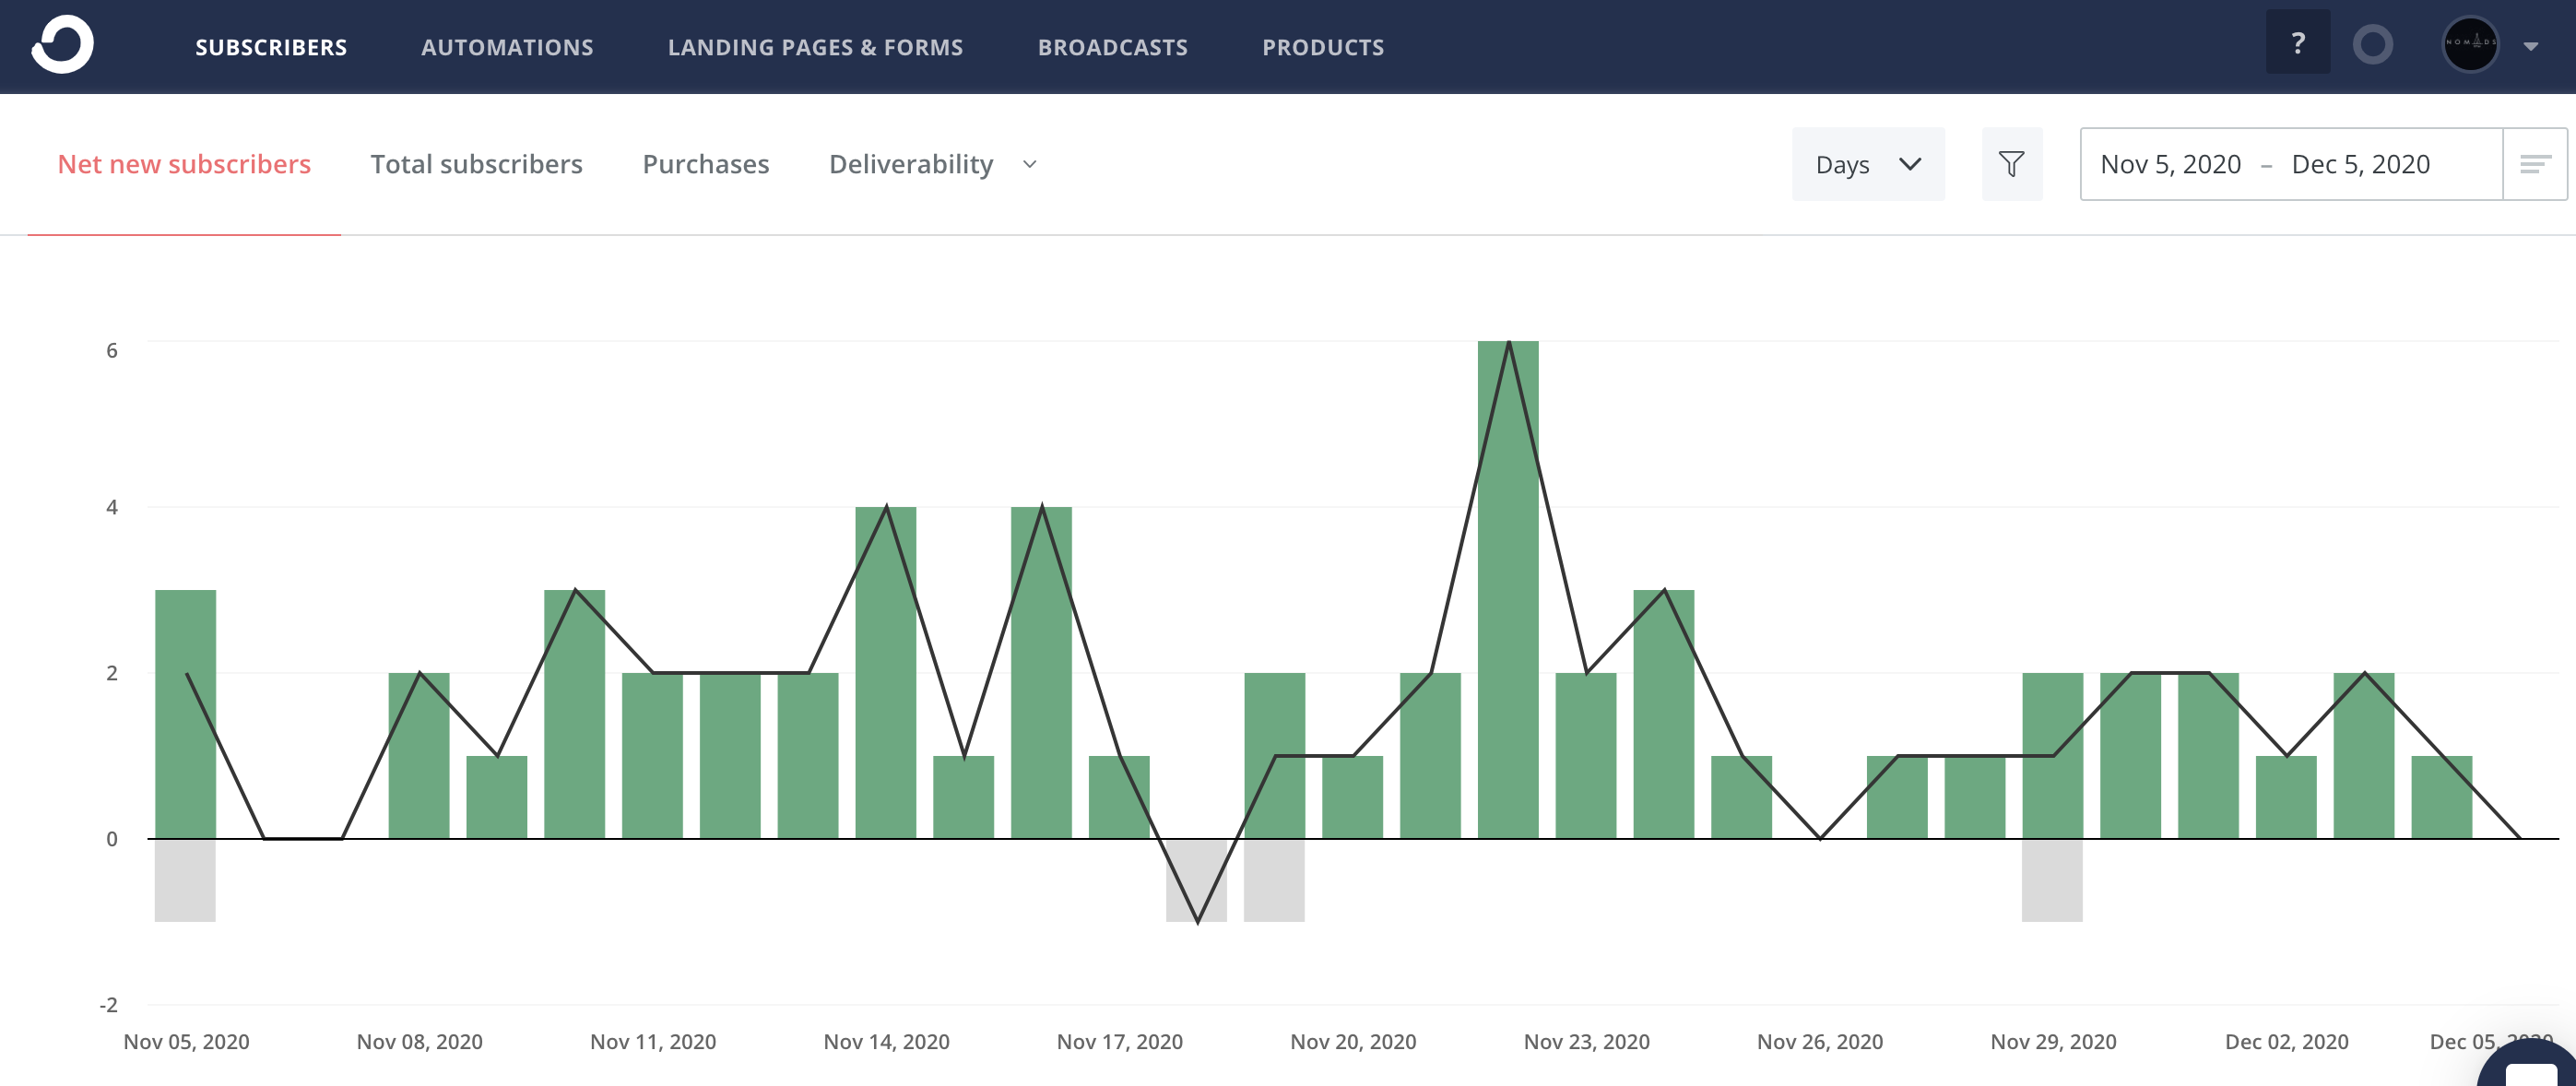Click the filter funnel icon
Viewport: 2576px width, 1086px height.
[2011, 162]
